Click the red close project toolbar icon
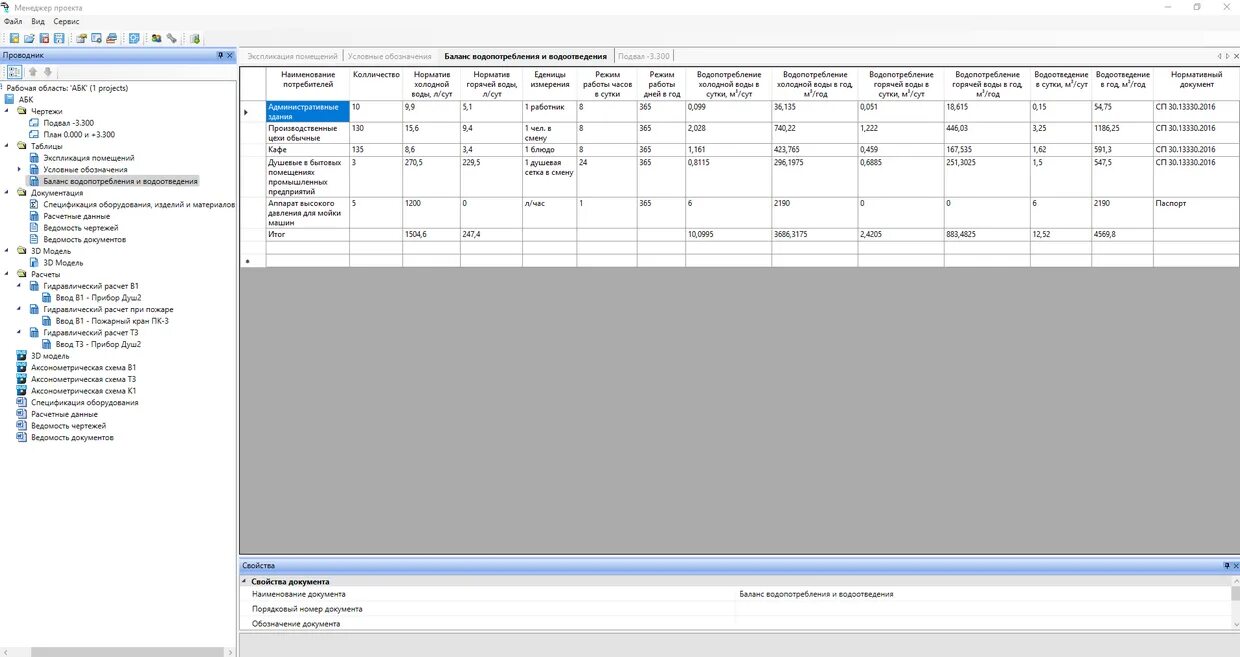1240x657 pixels. point(44,39)
